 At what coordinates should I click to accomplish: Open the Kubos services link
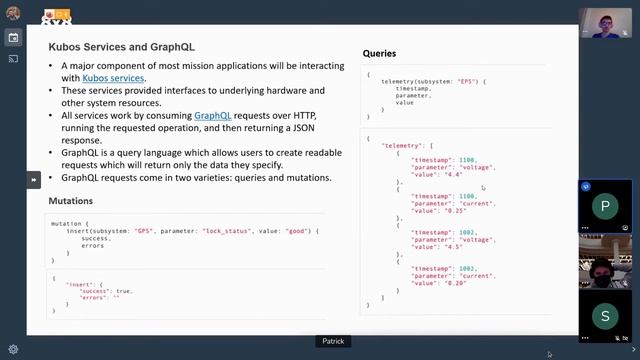tap(113, 78)
